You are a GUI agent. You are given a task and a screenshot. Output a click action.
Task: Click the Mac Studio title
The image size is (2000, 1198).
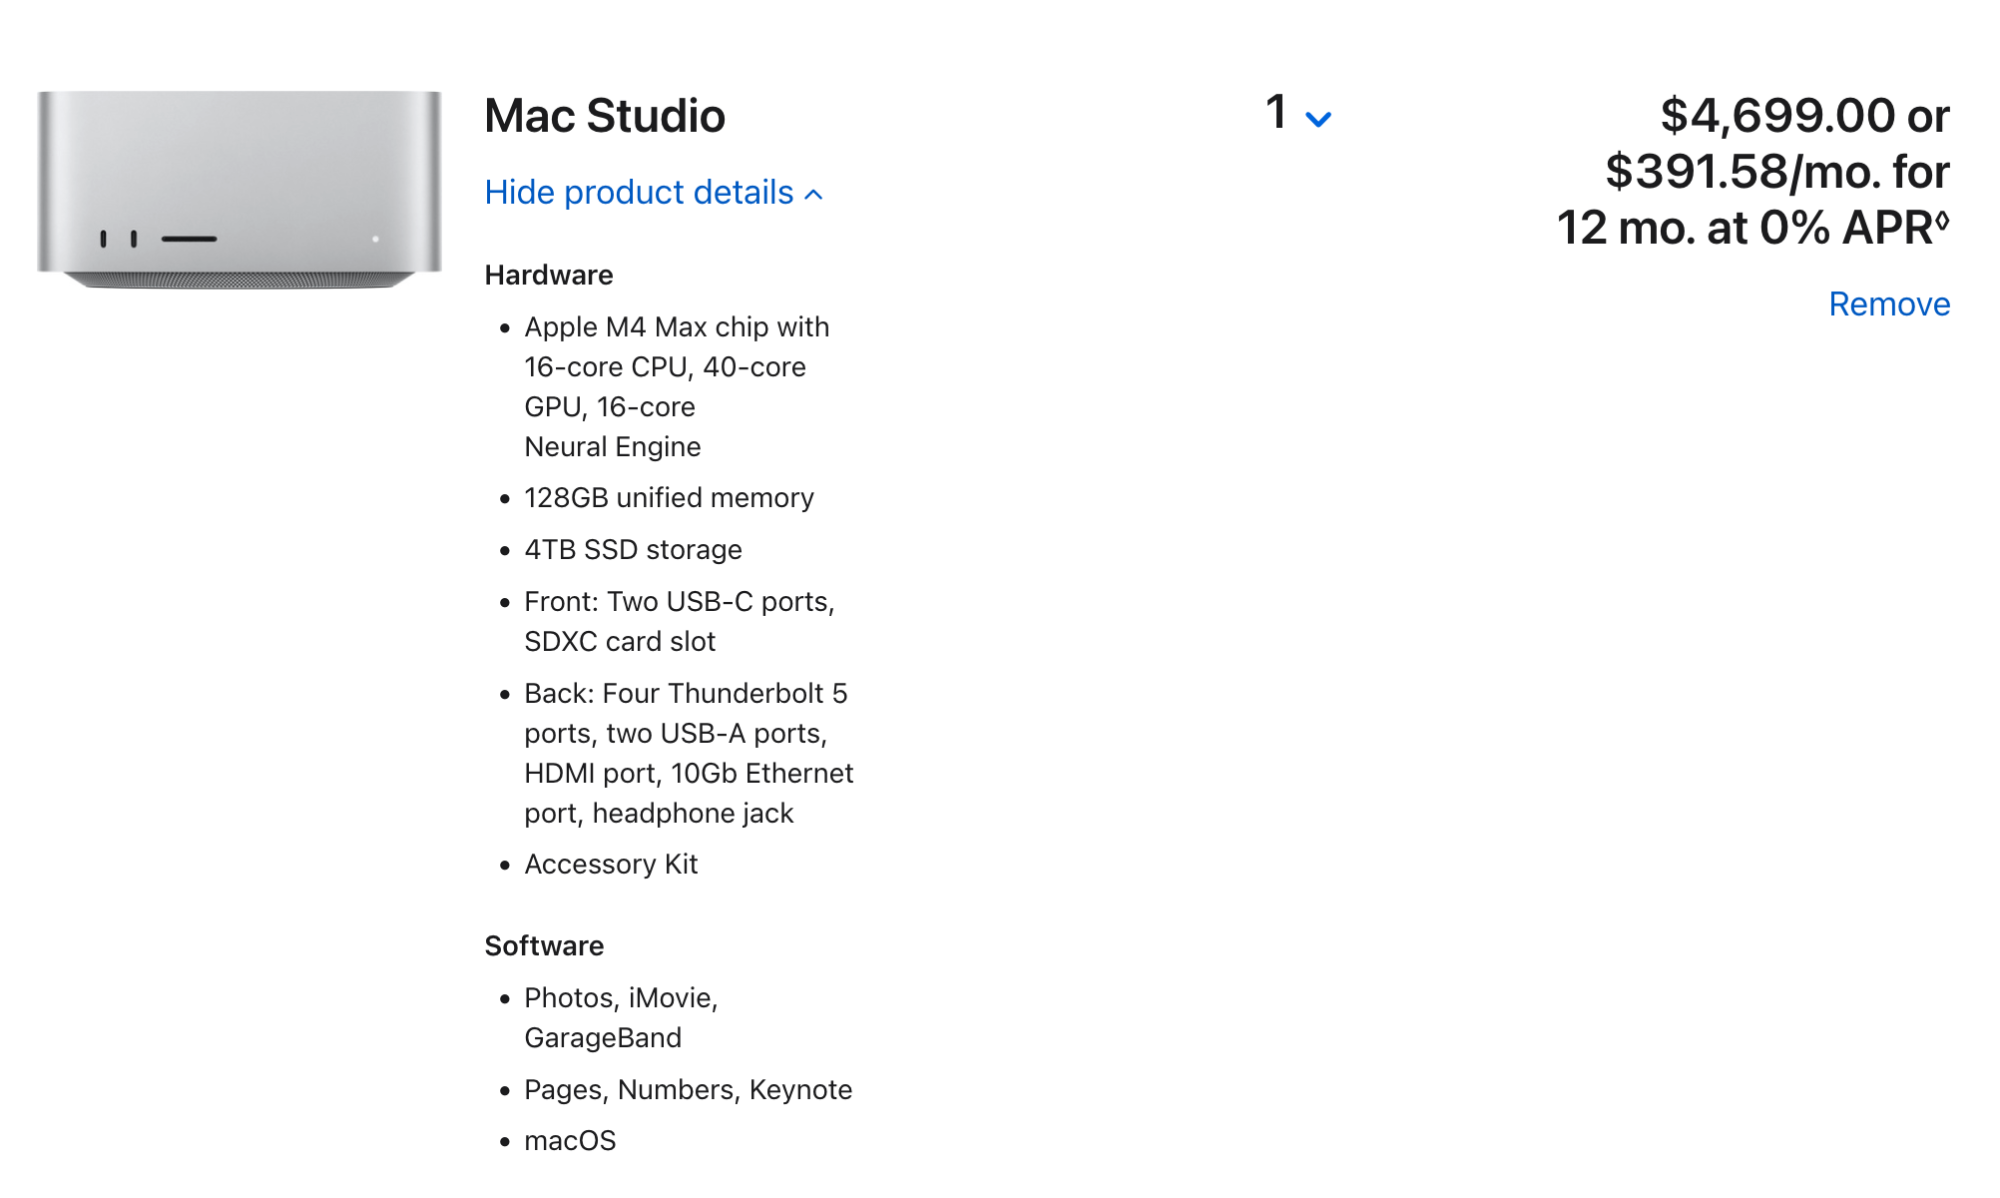(604, 116)
